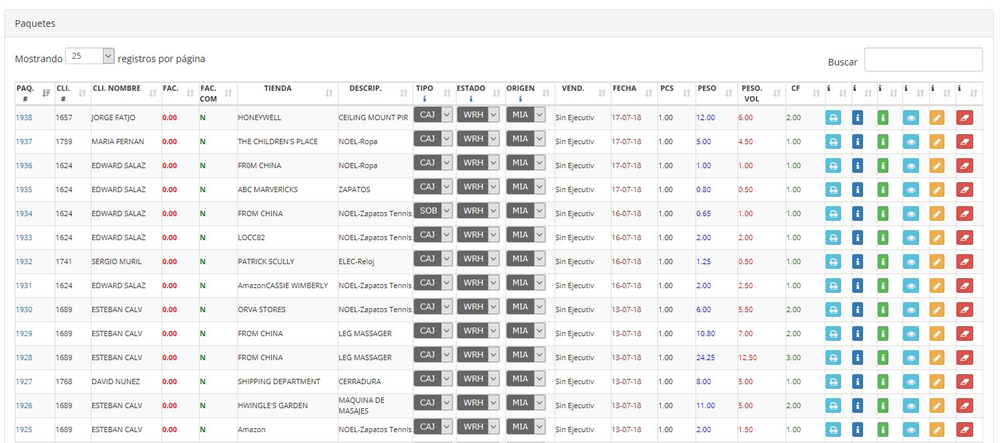Open records per page dropdown showing 25
This screenshot has height=443, width=1000.
[x=90, y=56]
